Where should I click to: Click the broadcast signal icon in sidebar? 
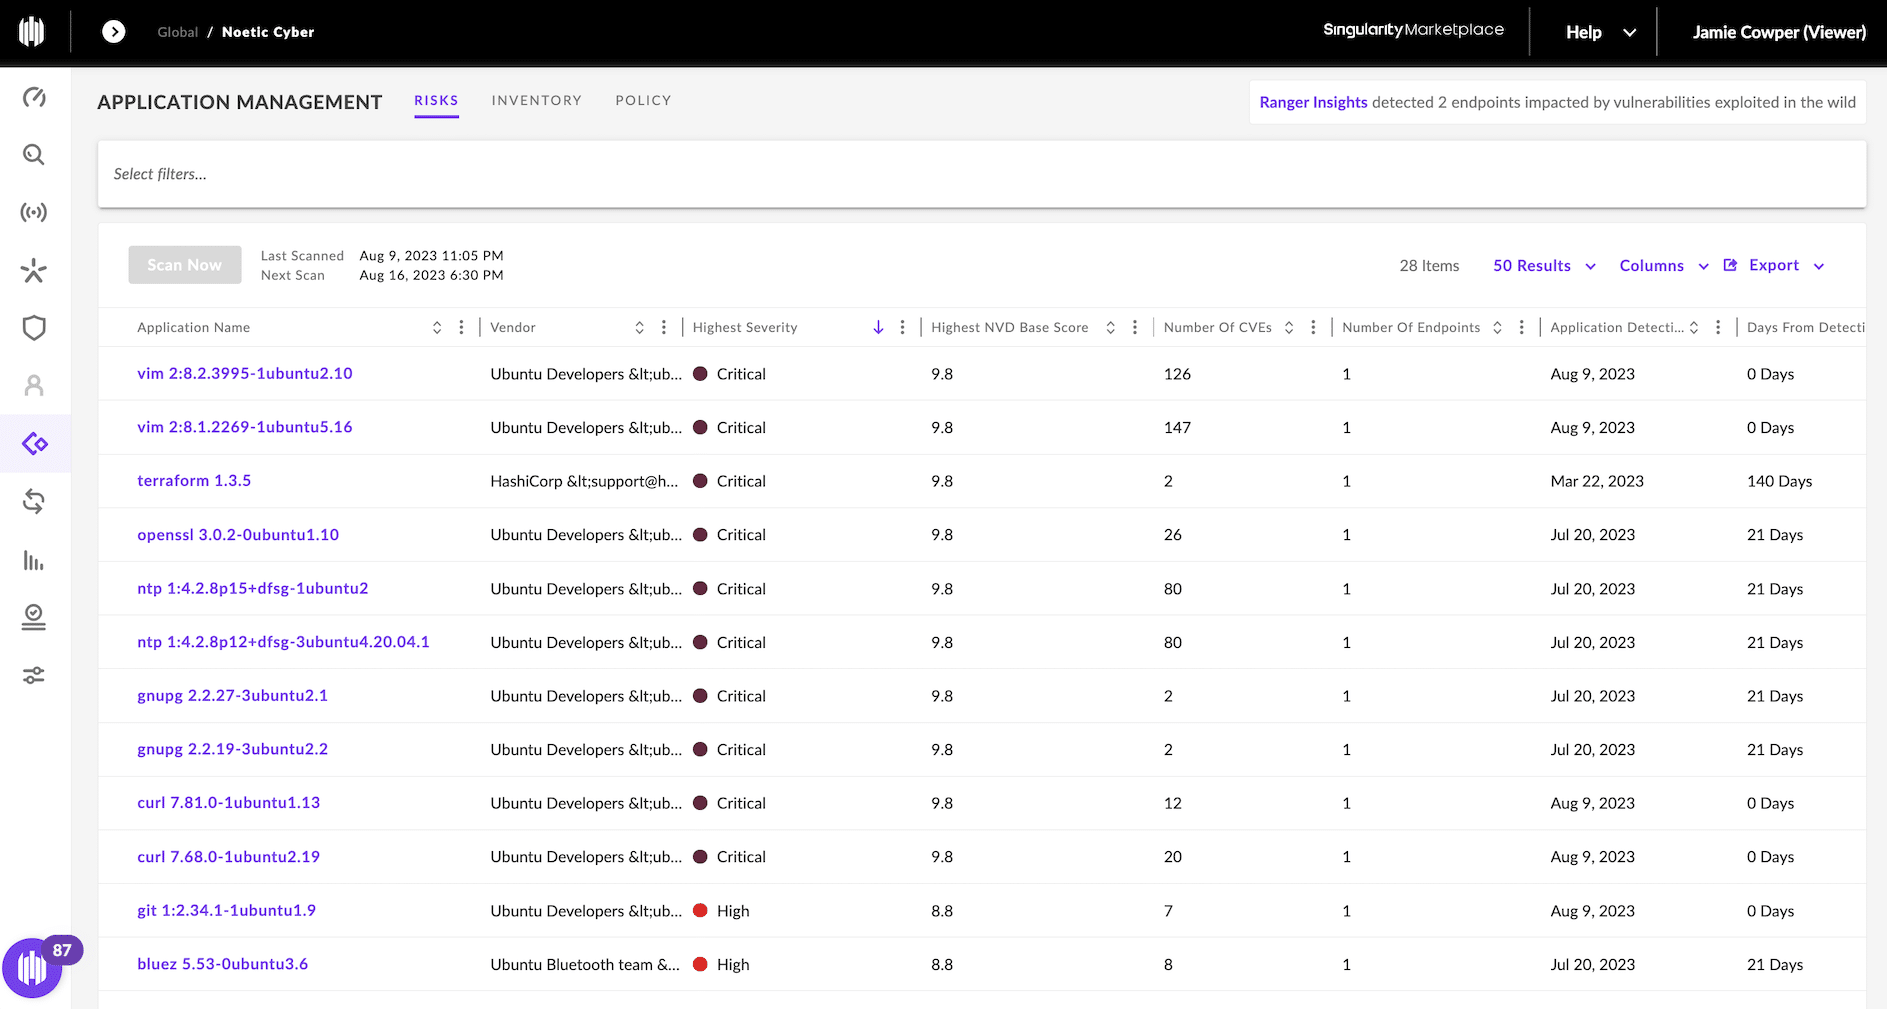point(34,212)
